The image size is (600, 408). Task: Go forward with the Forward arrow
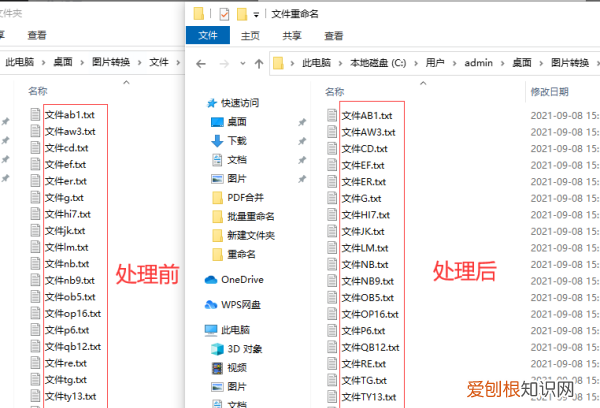[x=224, y=64]
